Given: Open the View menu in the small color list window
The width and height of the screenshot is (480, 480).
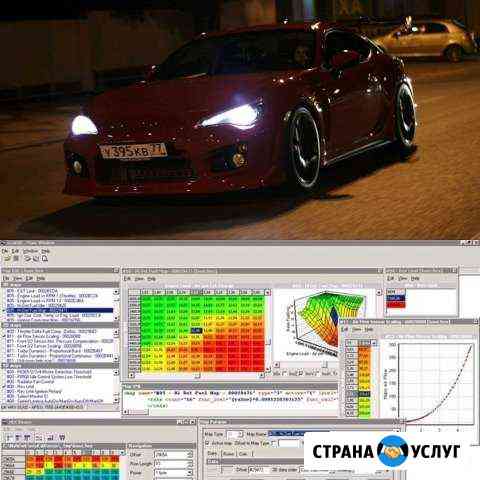Looking at the screenshot, I should (x=403, y=278).
